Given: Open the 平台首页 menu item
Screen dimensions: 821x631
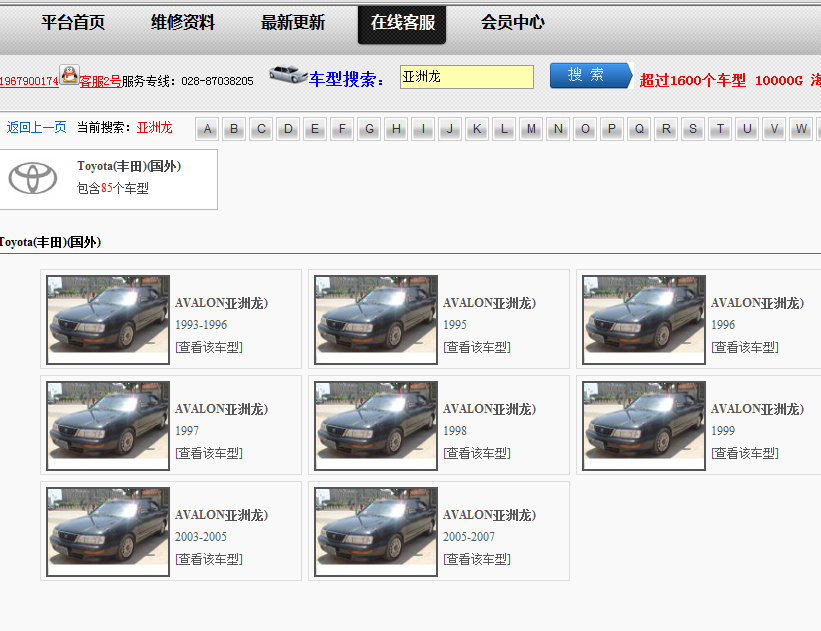Looking at the screenshot, I should coord(73,23).
